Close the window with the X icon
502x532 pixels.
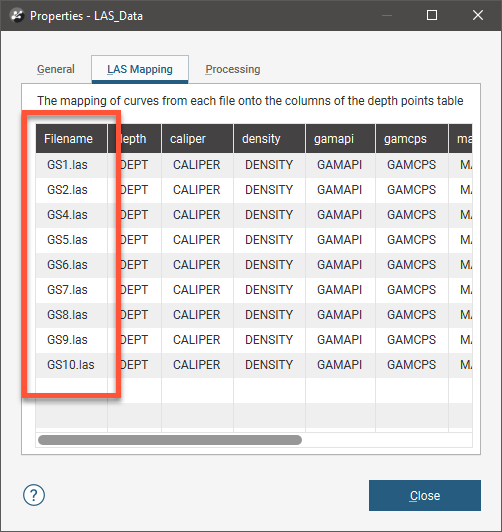[x=478, y=15]
